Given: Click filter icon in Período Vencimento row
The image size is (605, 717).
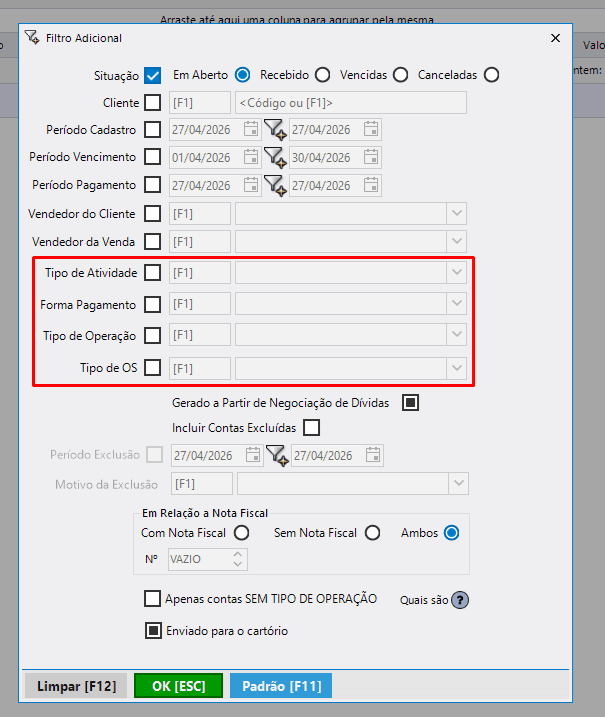Looking at the screenshot, I should (275, 158).
